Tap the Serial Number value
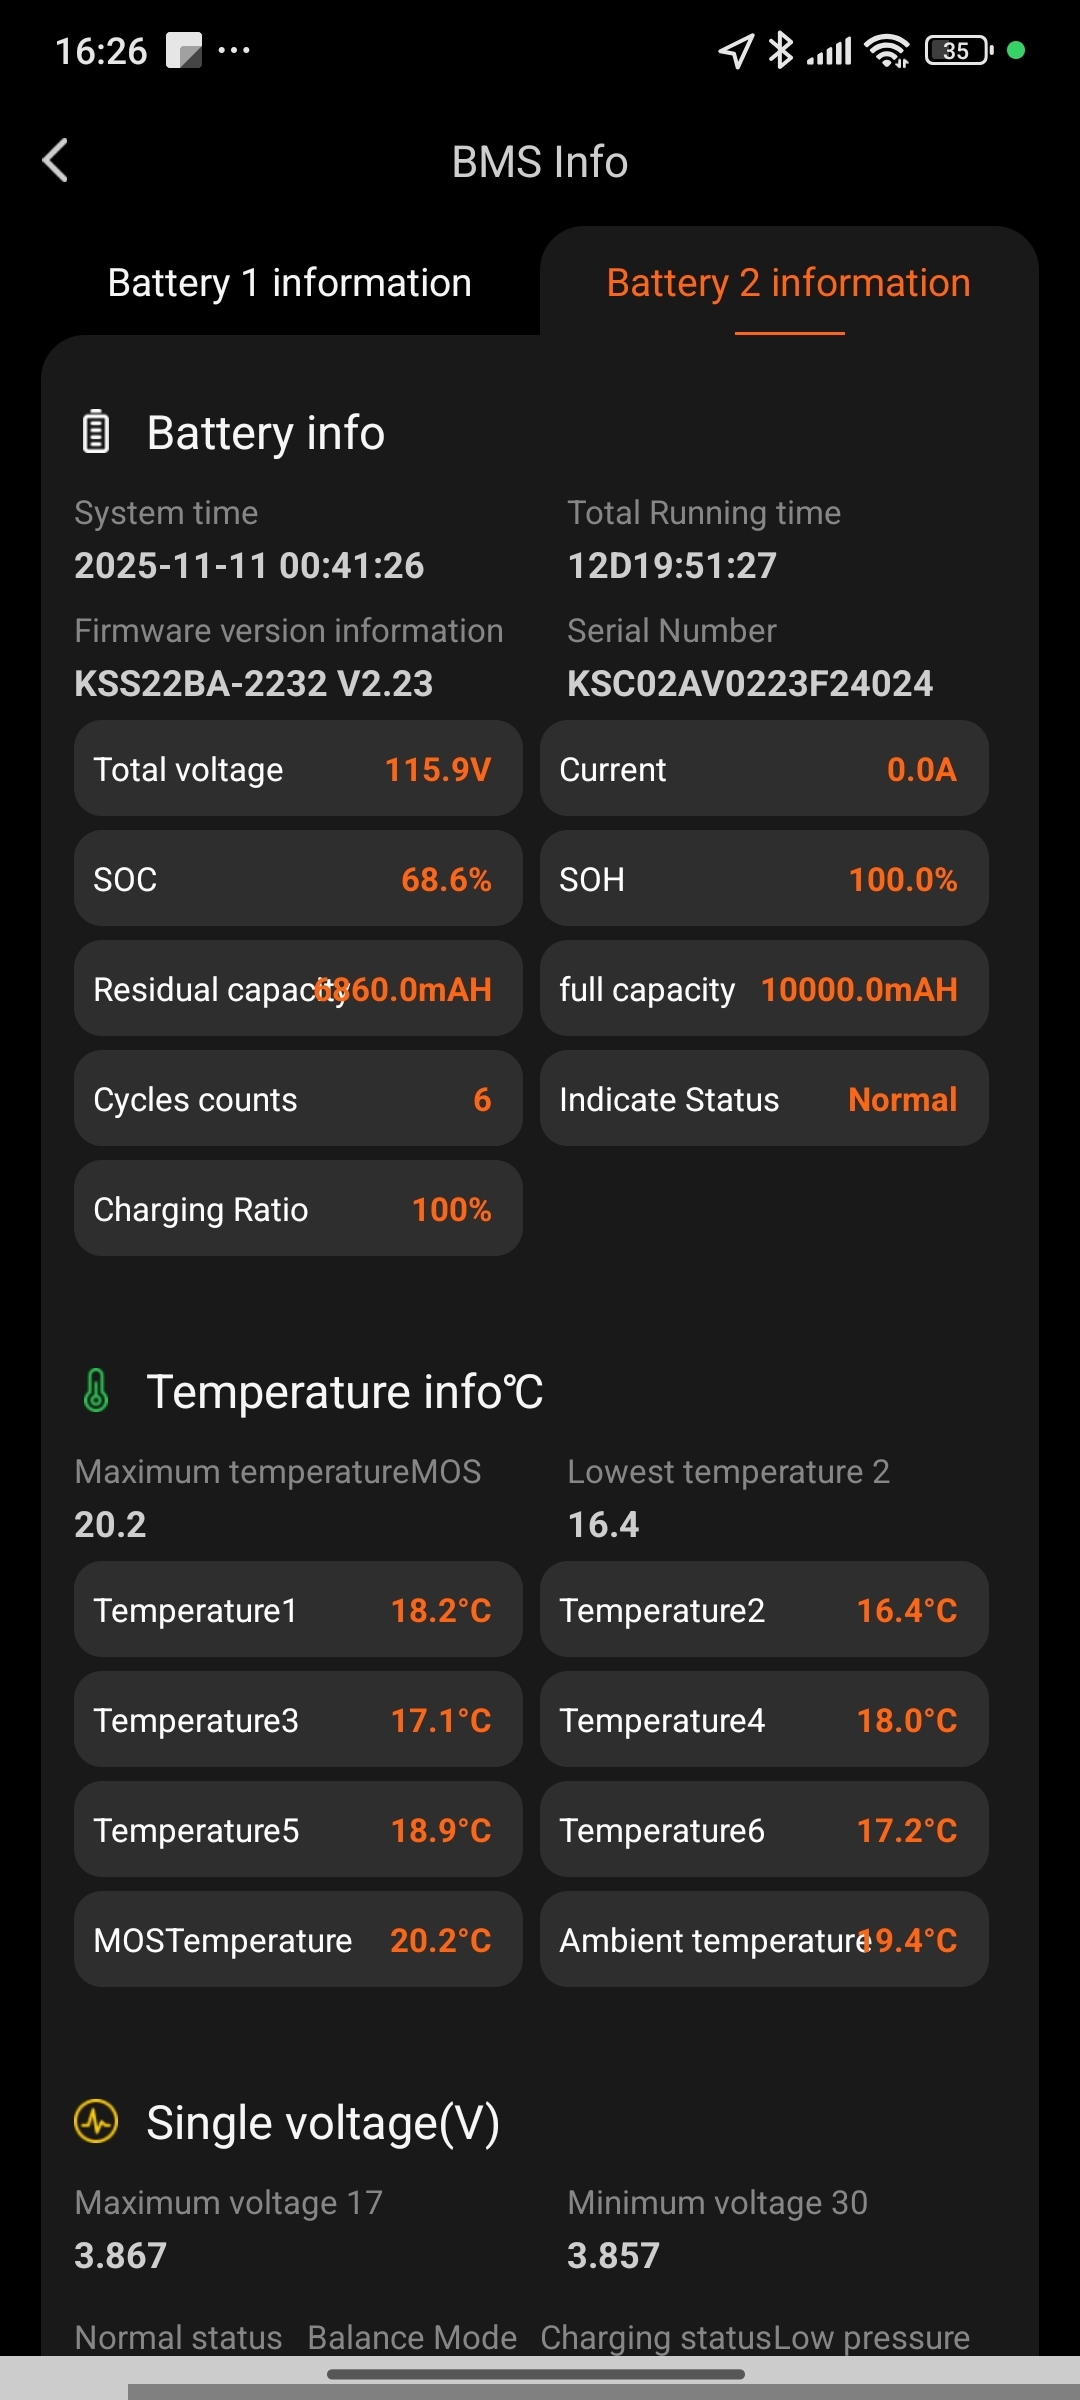The width and height of the screenshot is (1080, 2400). [750, 684]
